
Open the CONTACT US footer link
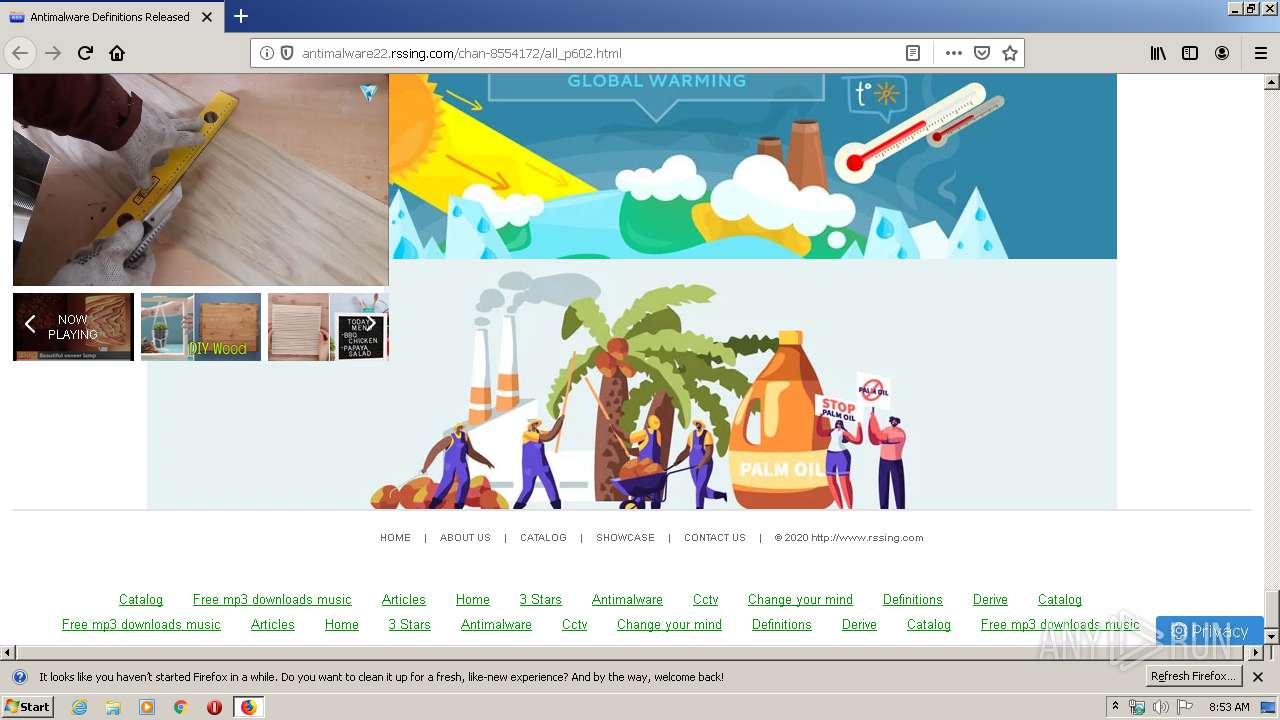click(x=715, y=538)
